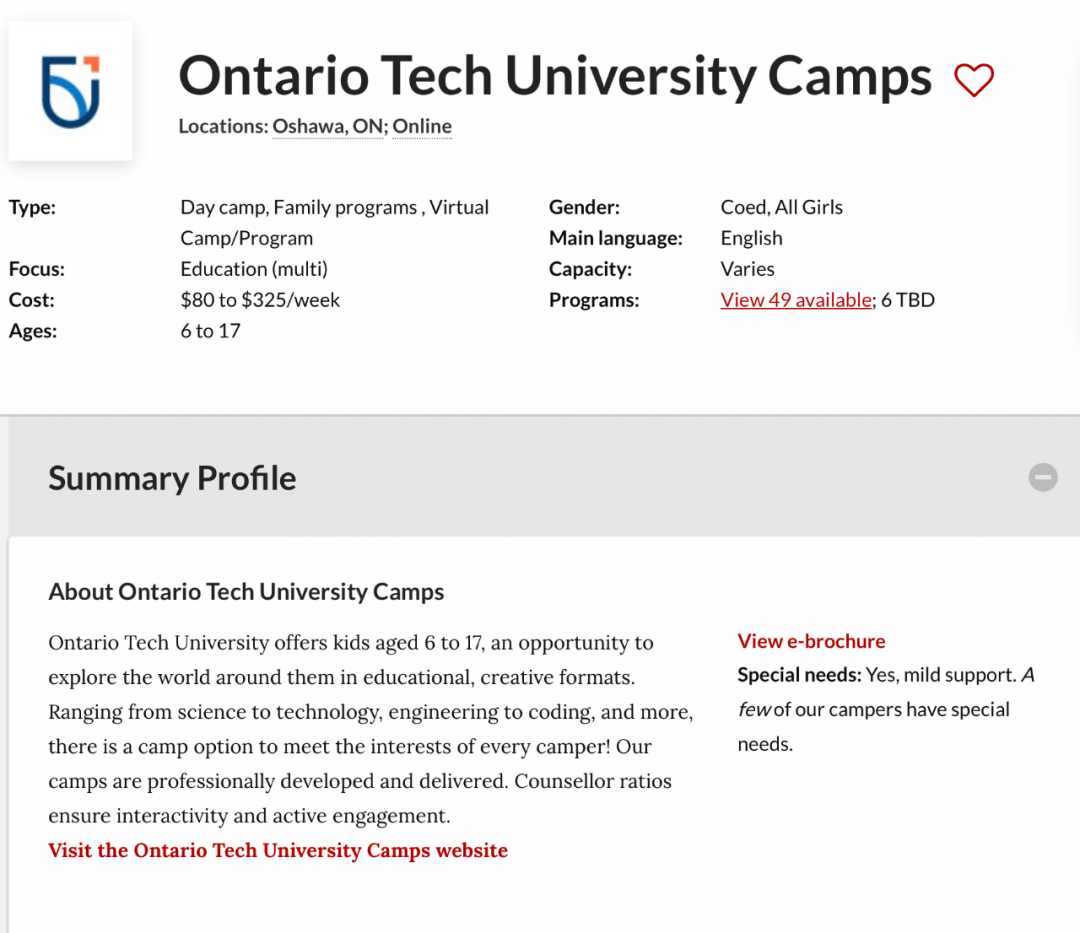Click the $80 to $325/week cost value
The height and width of the screenshot is (933, 1080).
pyautogui.click(x=260, y=300)
